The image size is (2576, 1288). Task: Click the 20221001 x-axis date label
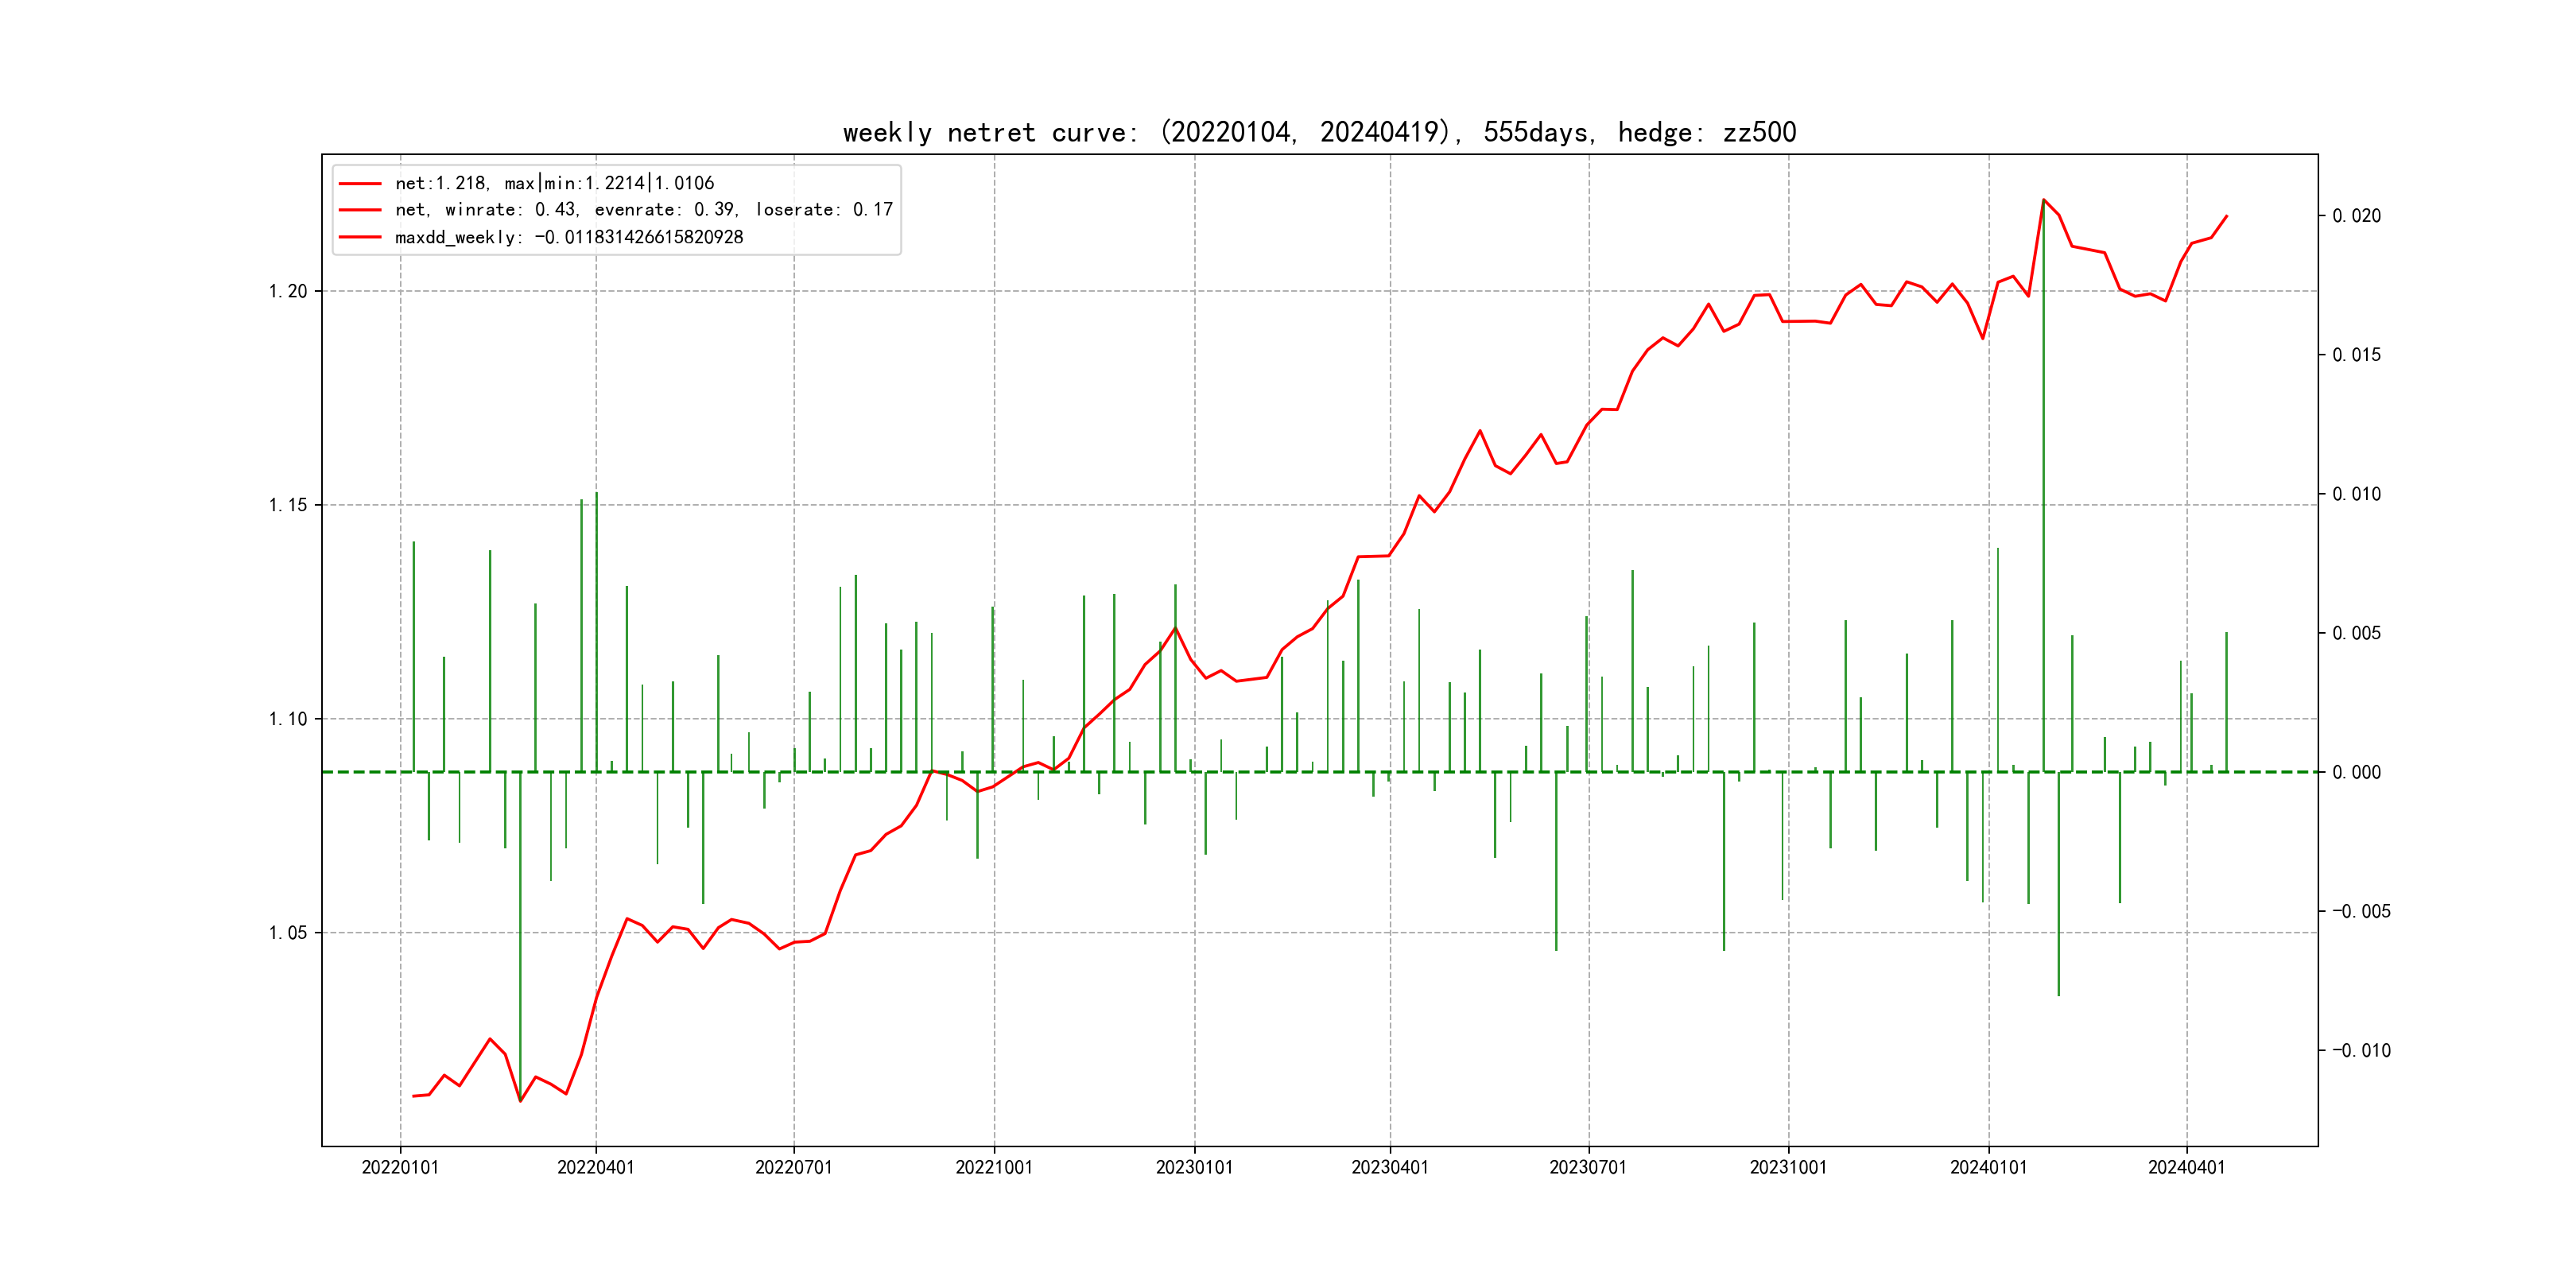(x=994, y=1167)
